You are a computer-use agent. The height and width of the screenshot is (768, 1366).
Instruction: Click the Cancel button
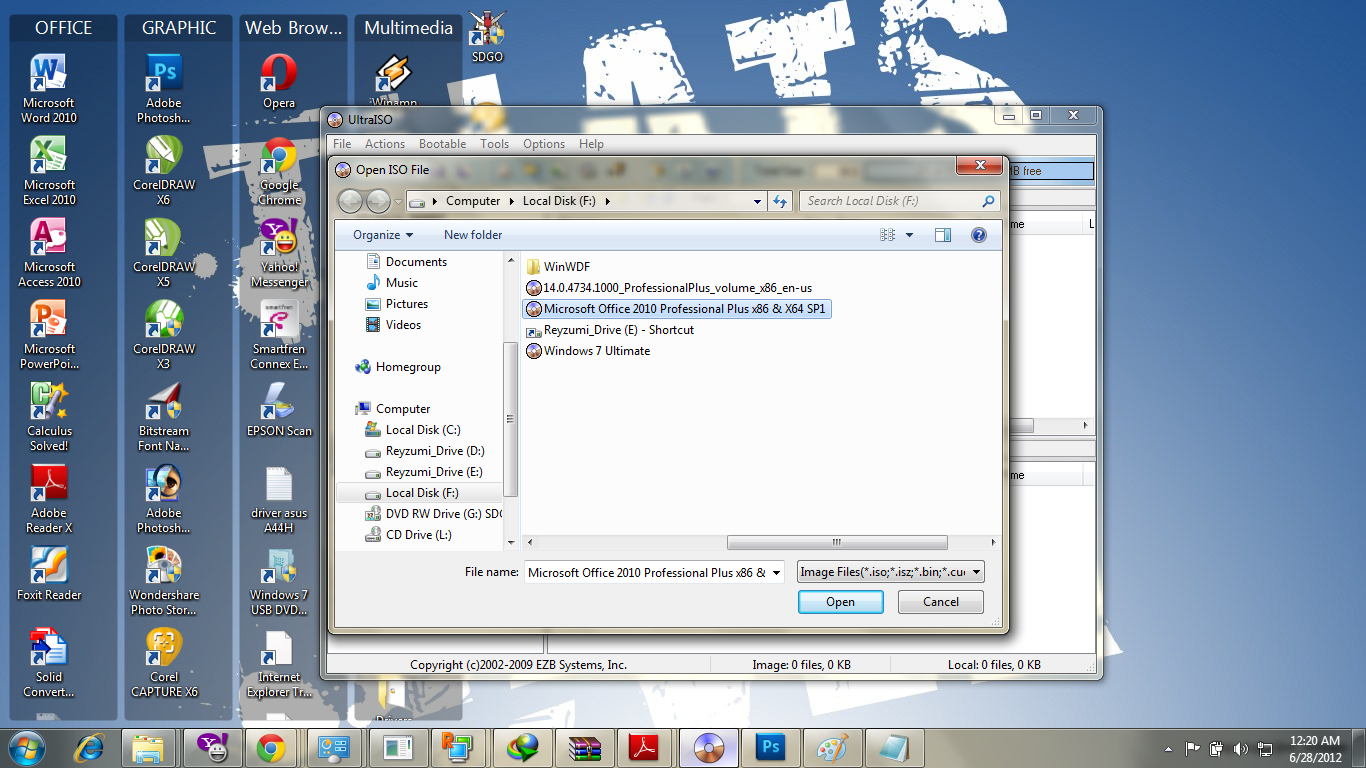tap(941, 602)
